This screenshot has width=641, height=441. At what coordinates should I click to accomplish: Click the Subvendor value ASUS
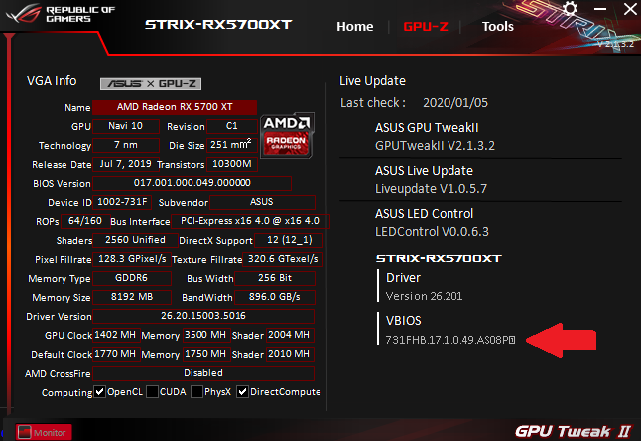pos(262,202)
